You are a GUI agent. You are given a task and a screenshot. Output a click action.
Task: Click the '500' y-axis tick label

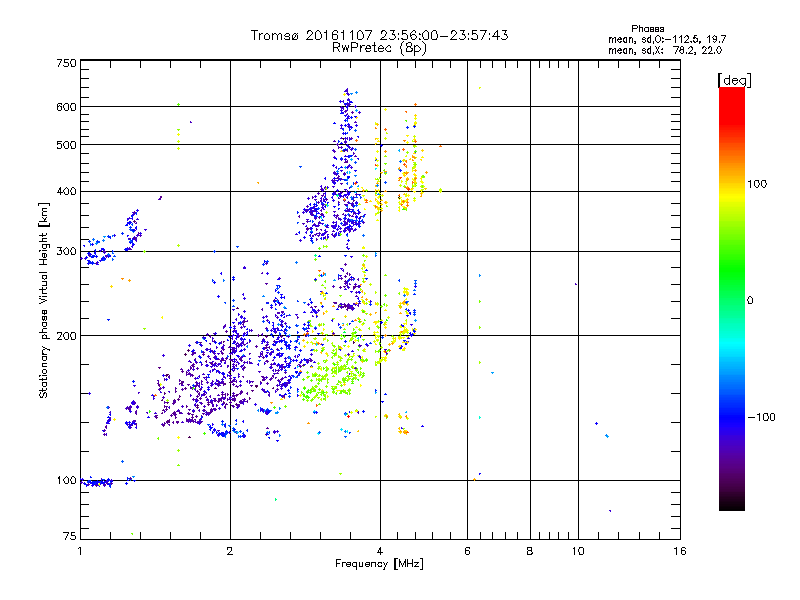coord(66,144)
